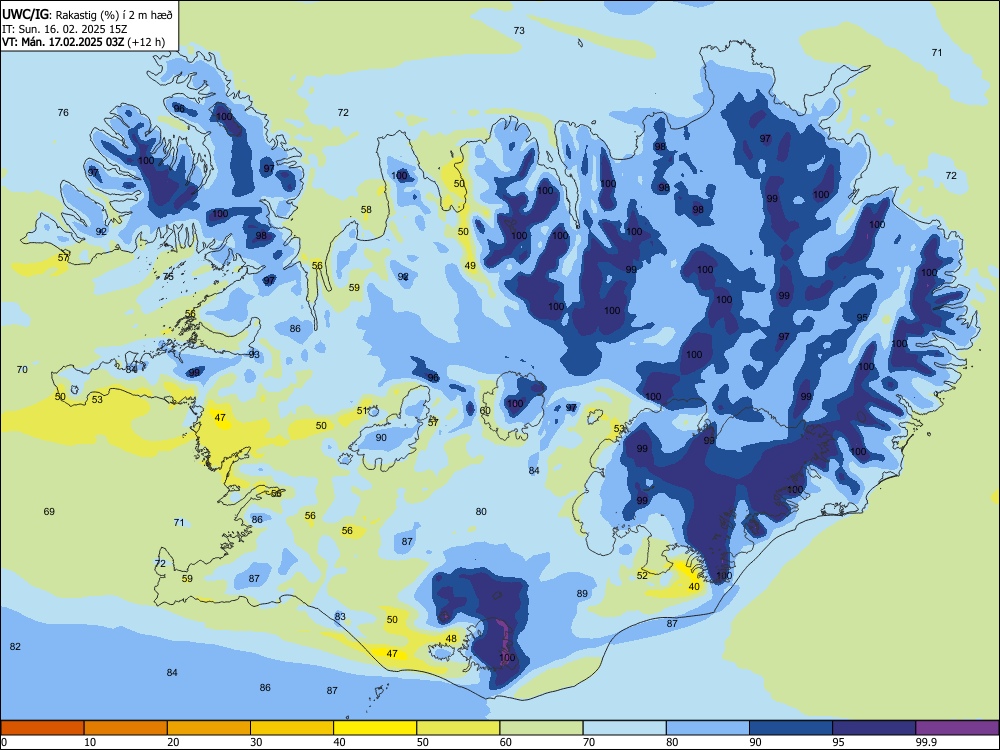The width and height of the screenshot is (1000, 750).
Task: Pick the pale green 60–70 legend swatch
Action: [541, 728]
